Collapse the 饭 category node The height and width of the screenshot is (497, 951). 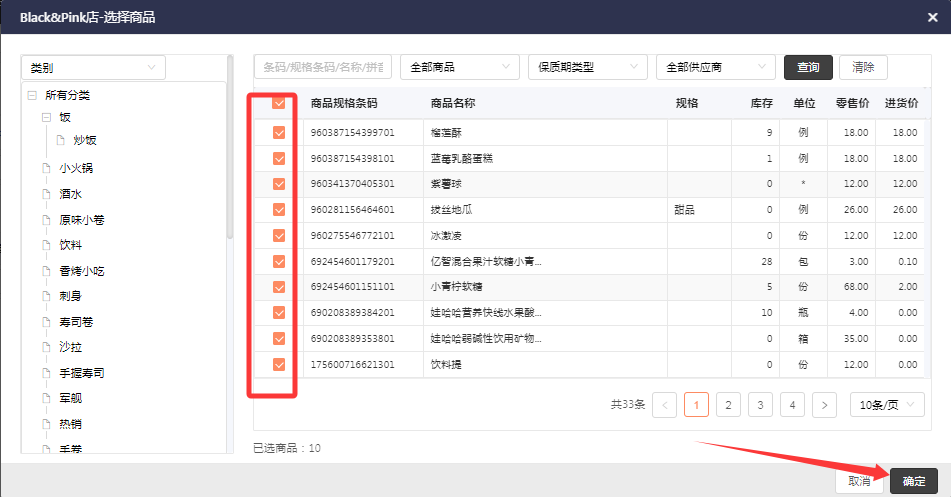click(x=46, y=118)
